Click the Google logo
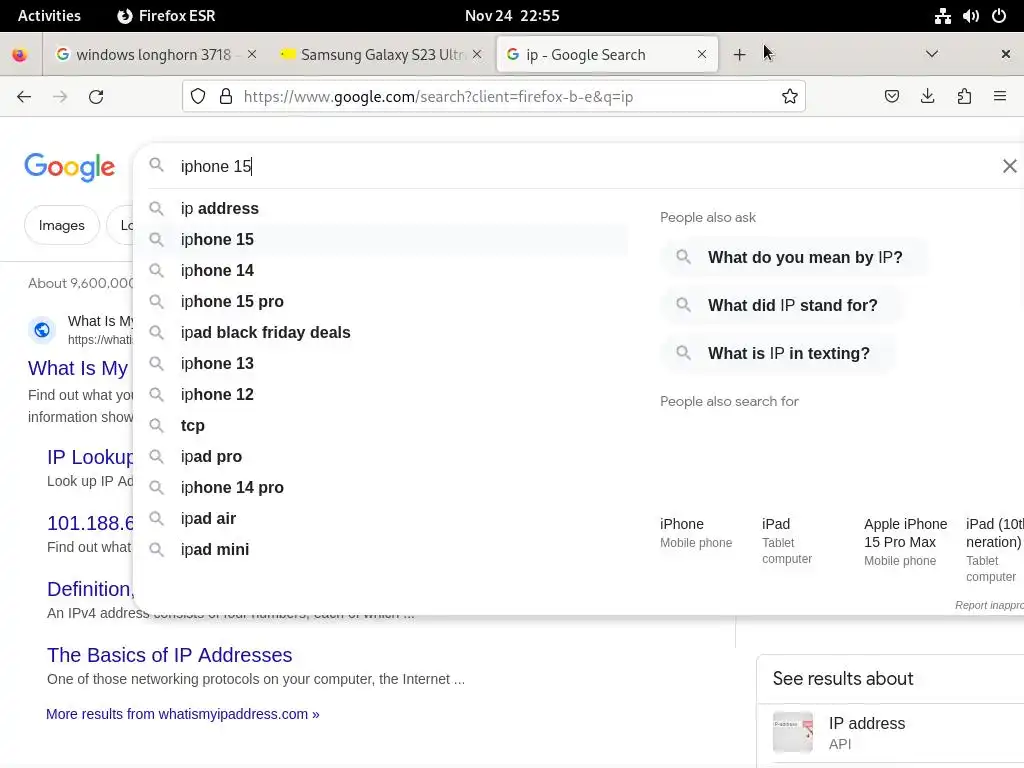 (70, 168)
